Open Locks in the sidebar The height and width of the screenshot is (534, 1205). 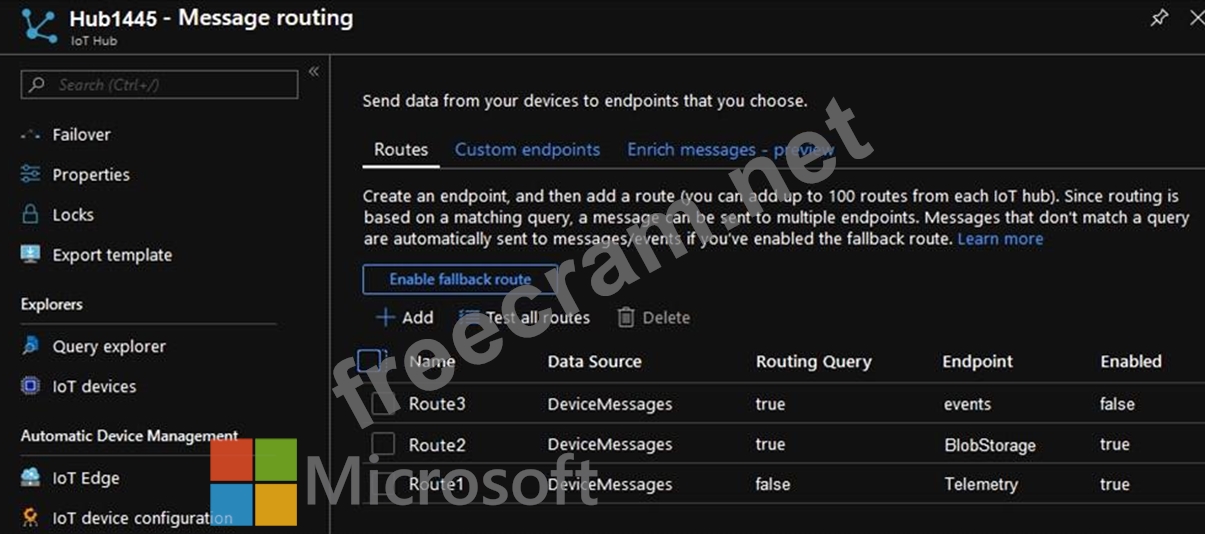click(73, 215)
